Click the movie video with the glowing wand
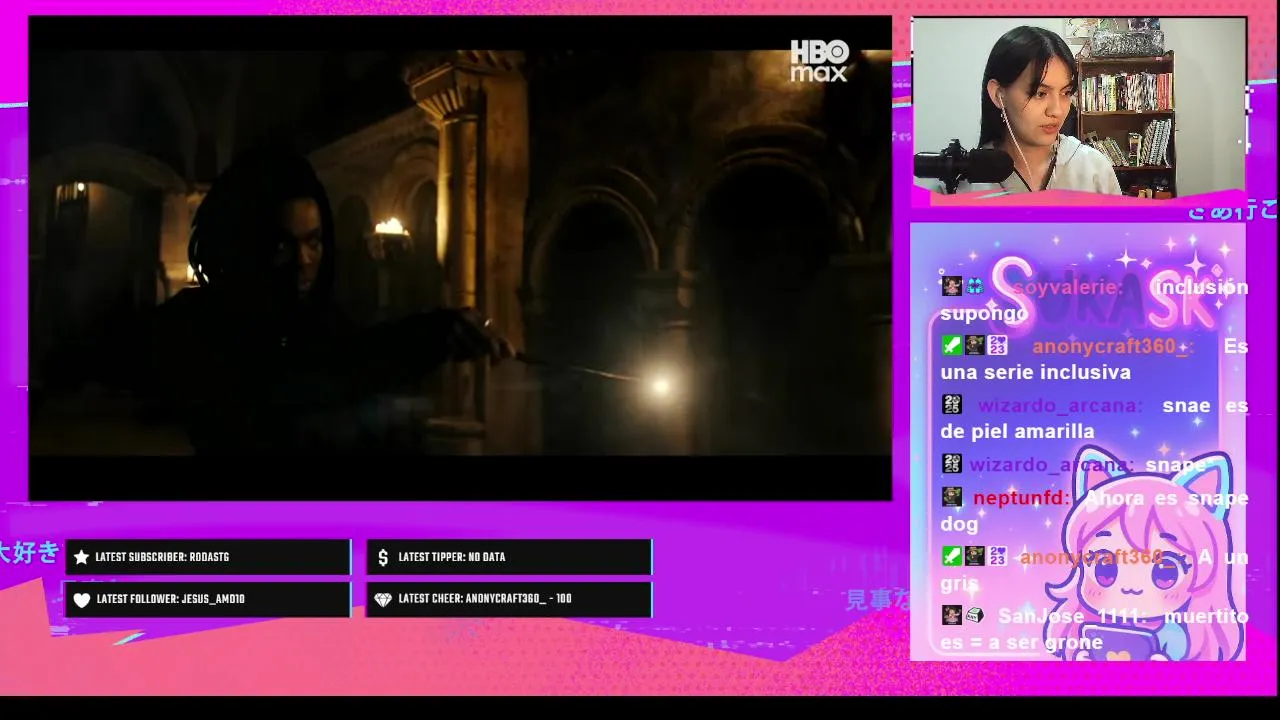 [x=460, y=258]
